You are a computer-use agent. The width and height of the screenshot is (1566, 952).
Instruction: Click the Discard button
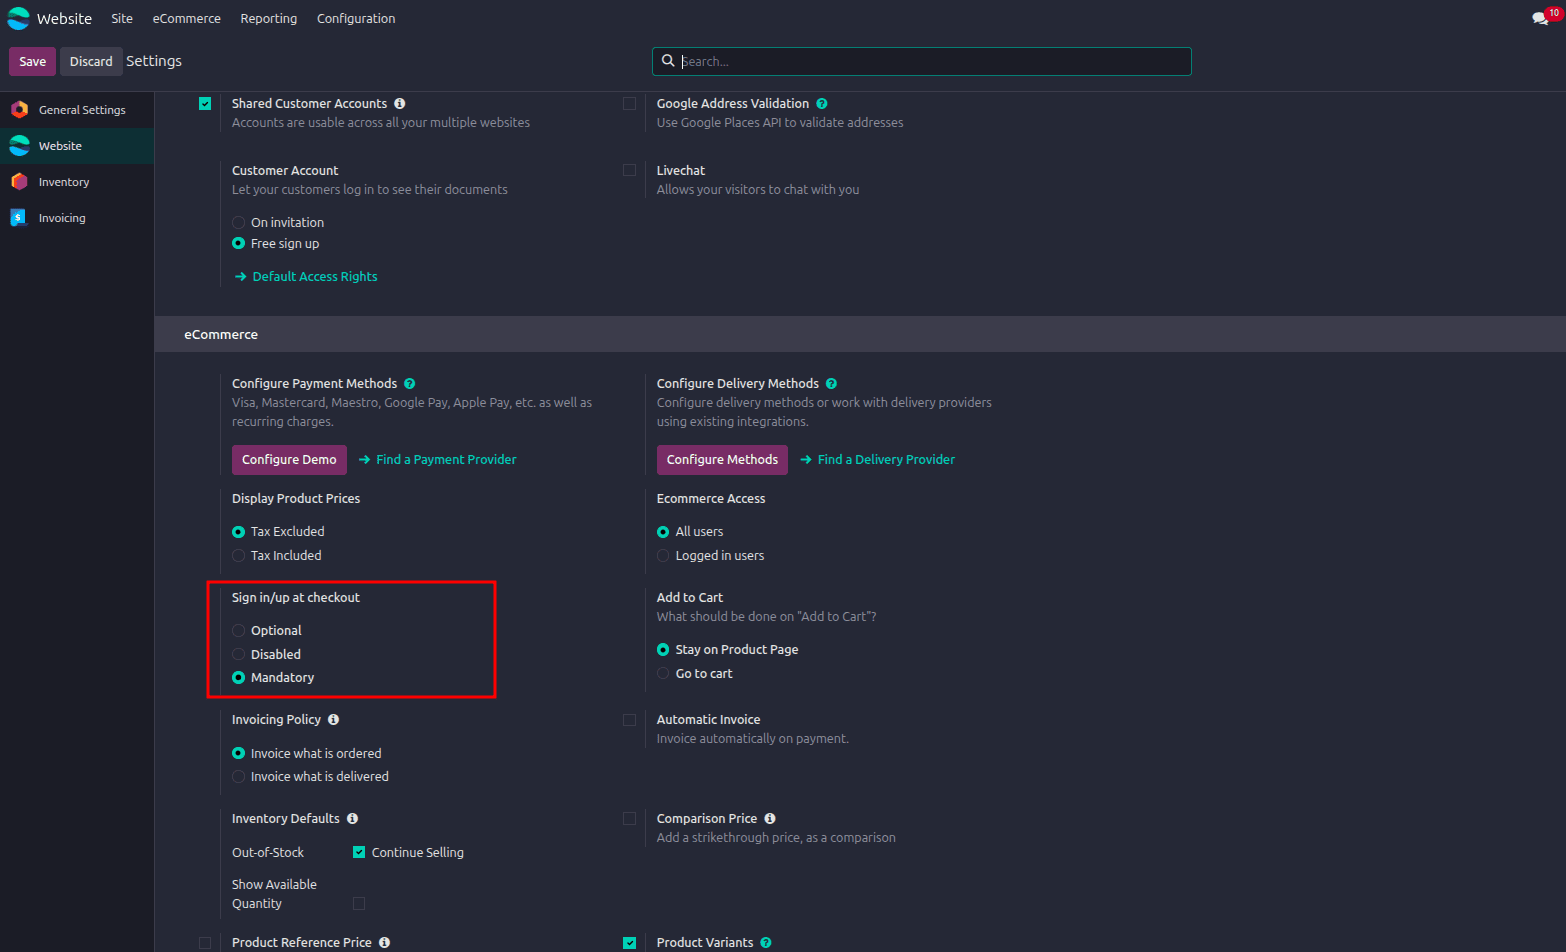point(91,61)
